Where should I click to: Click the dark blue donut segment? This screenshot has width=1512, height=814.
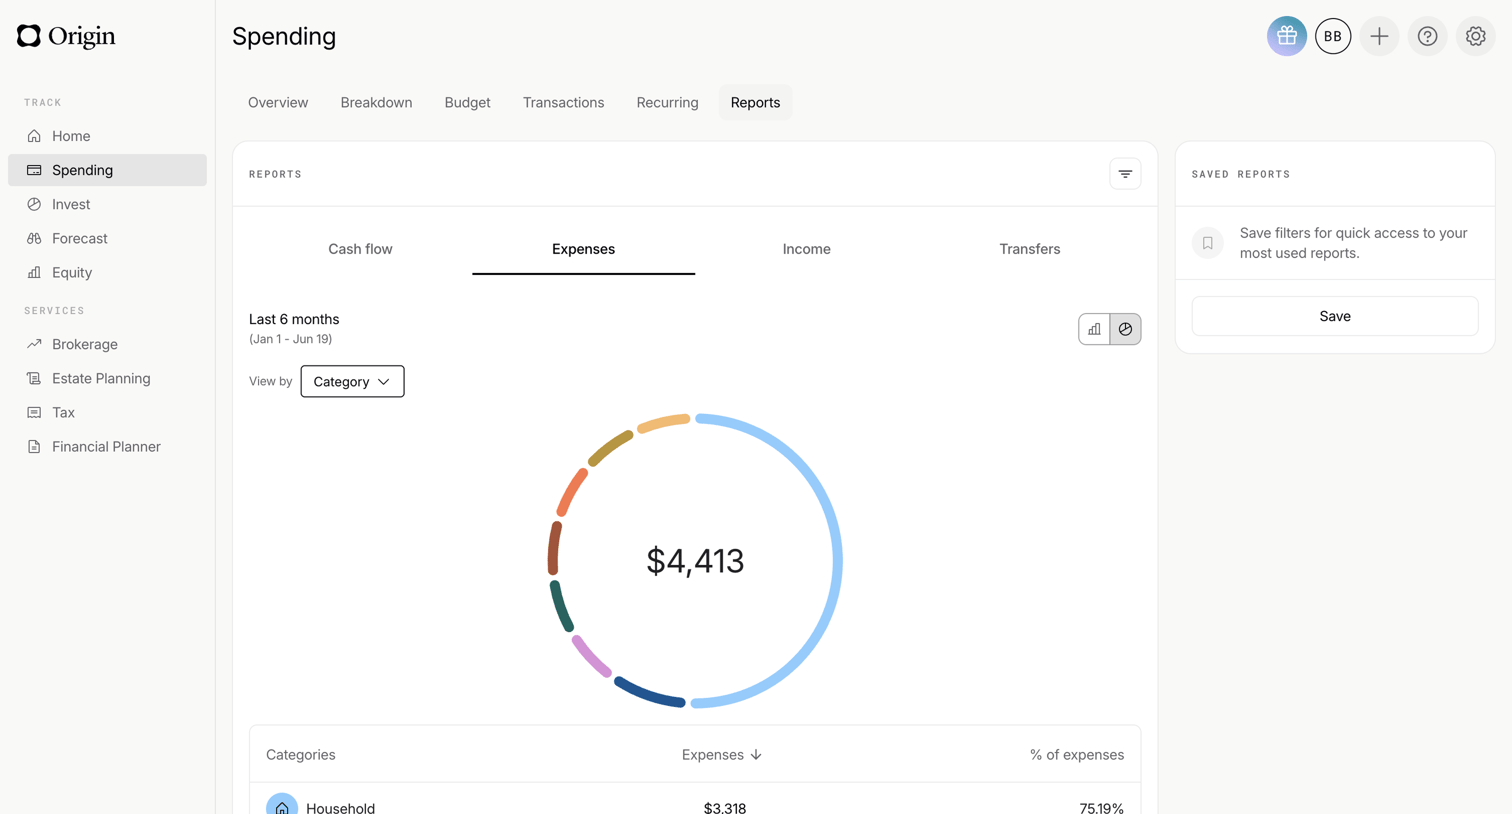point(648,694)
